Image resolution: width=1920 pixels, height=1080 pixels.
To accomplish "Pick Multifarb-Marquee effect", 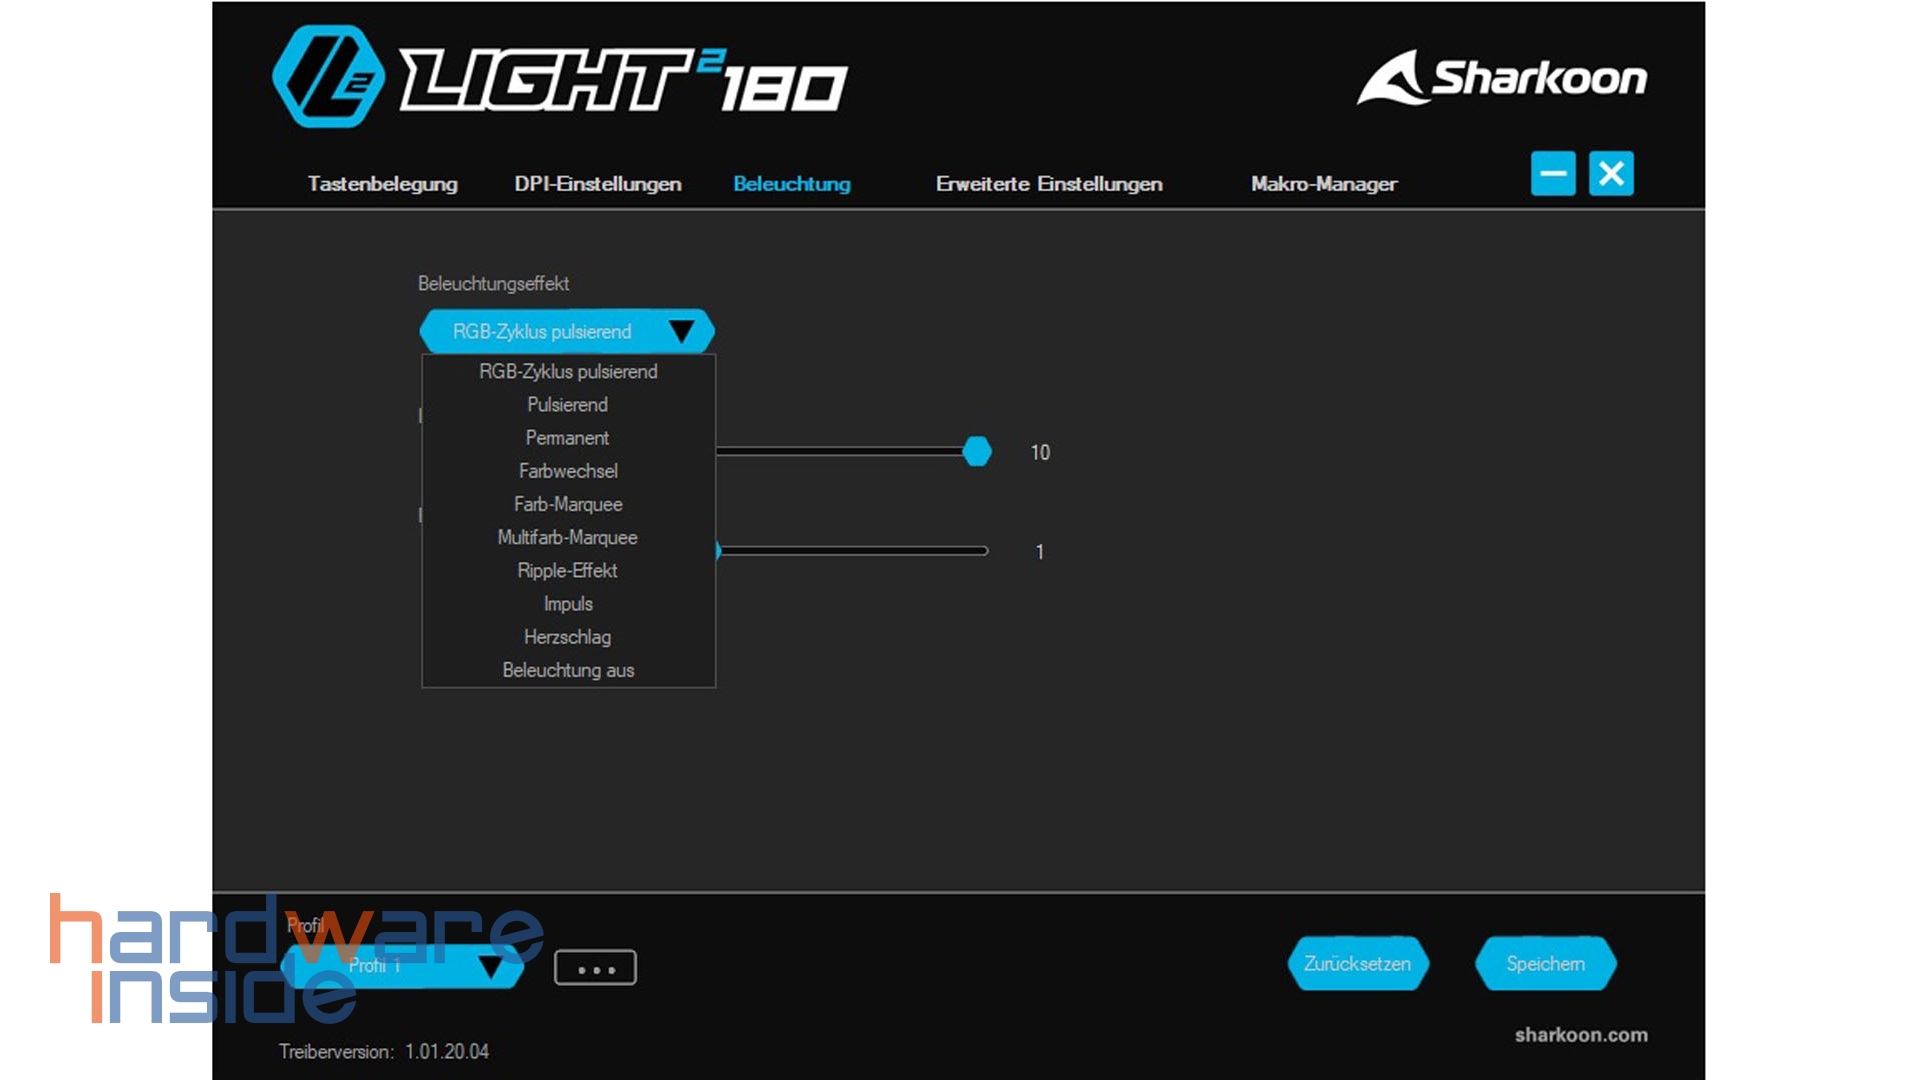I will (x=568, y=537).
